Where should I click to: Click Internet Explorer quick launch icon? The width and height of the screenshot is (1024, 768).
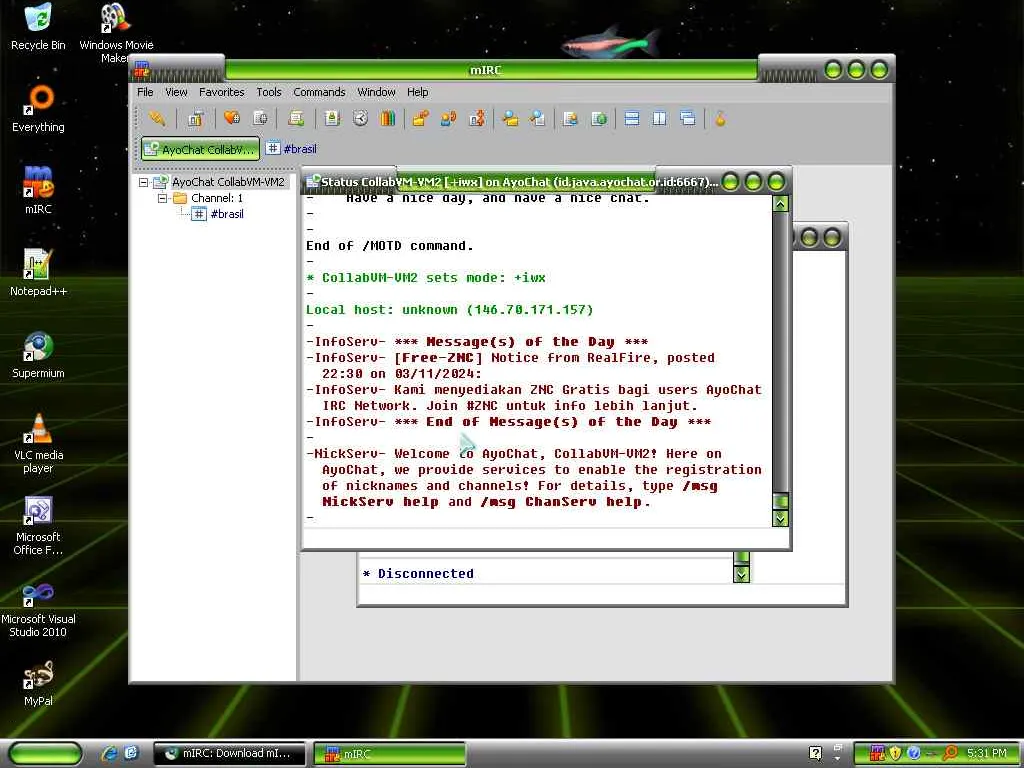coord(108,753)
